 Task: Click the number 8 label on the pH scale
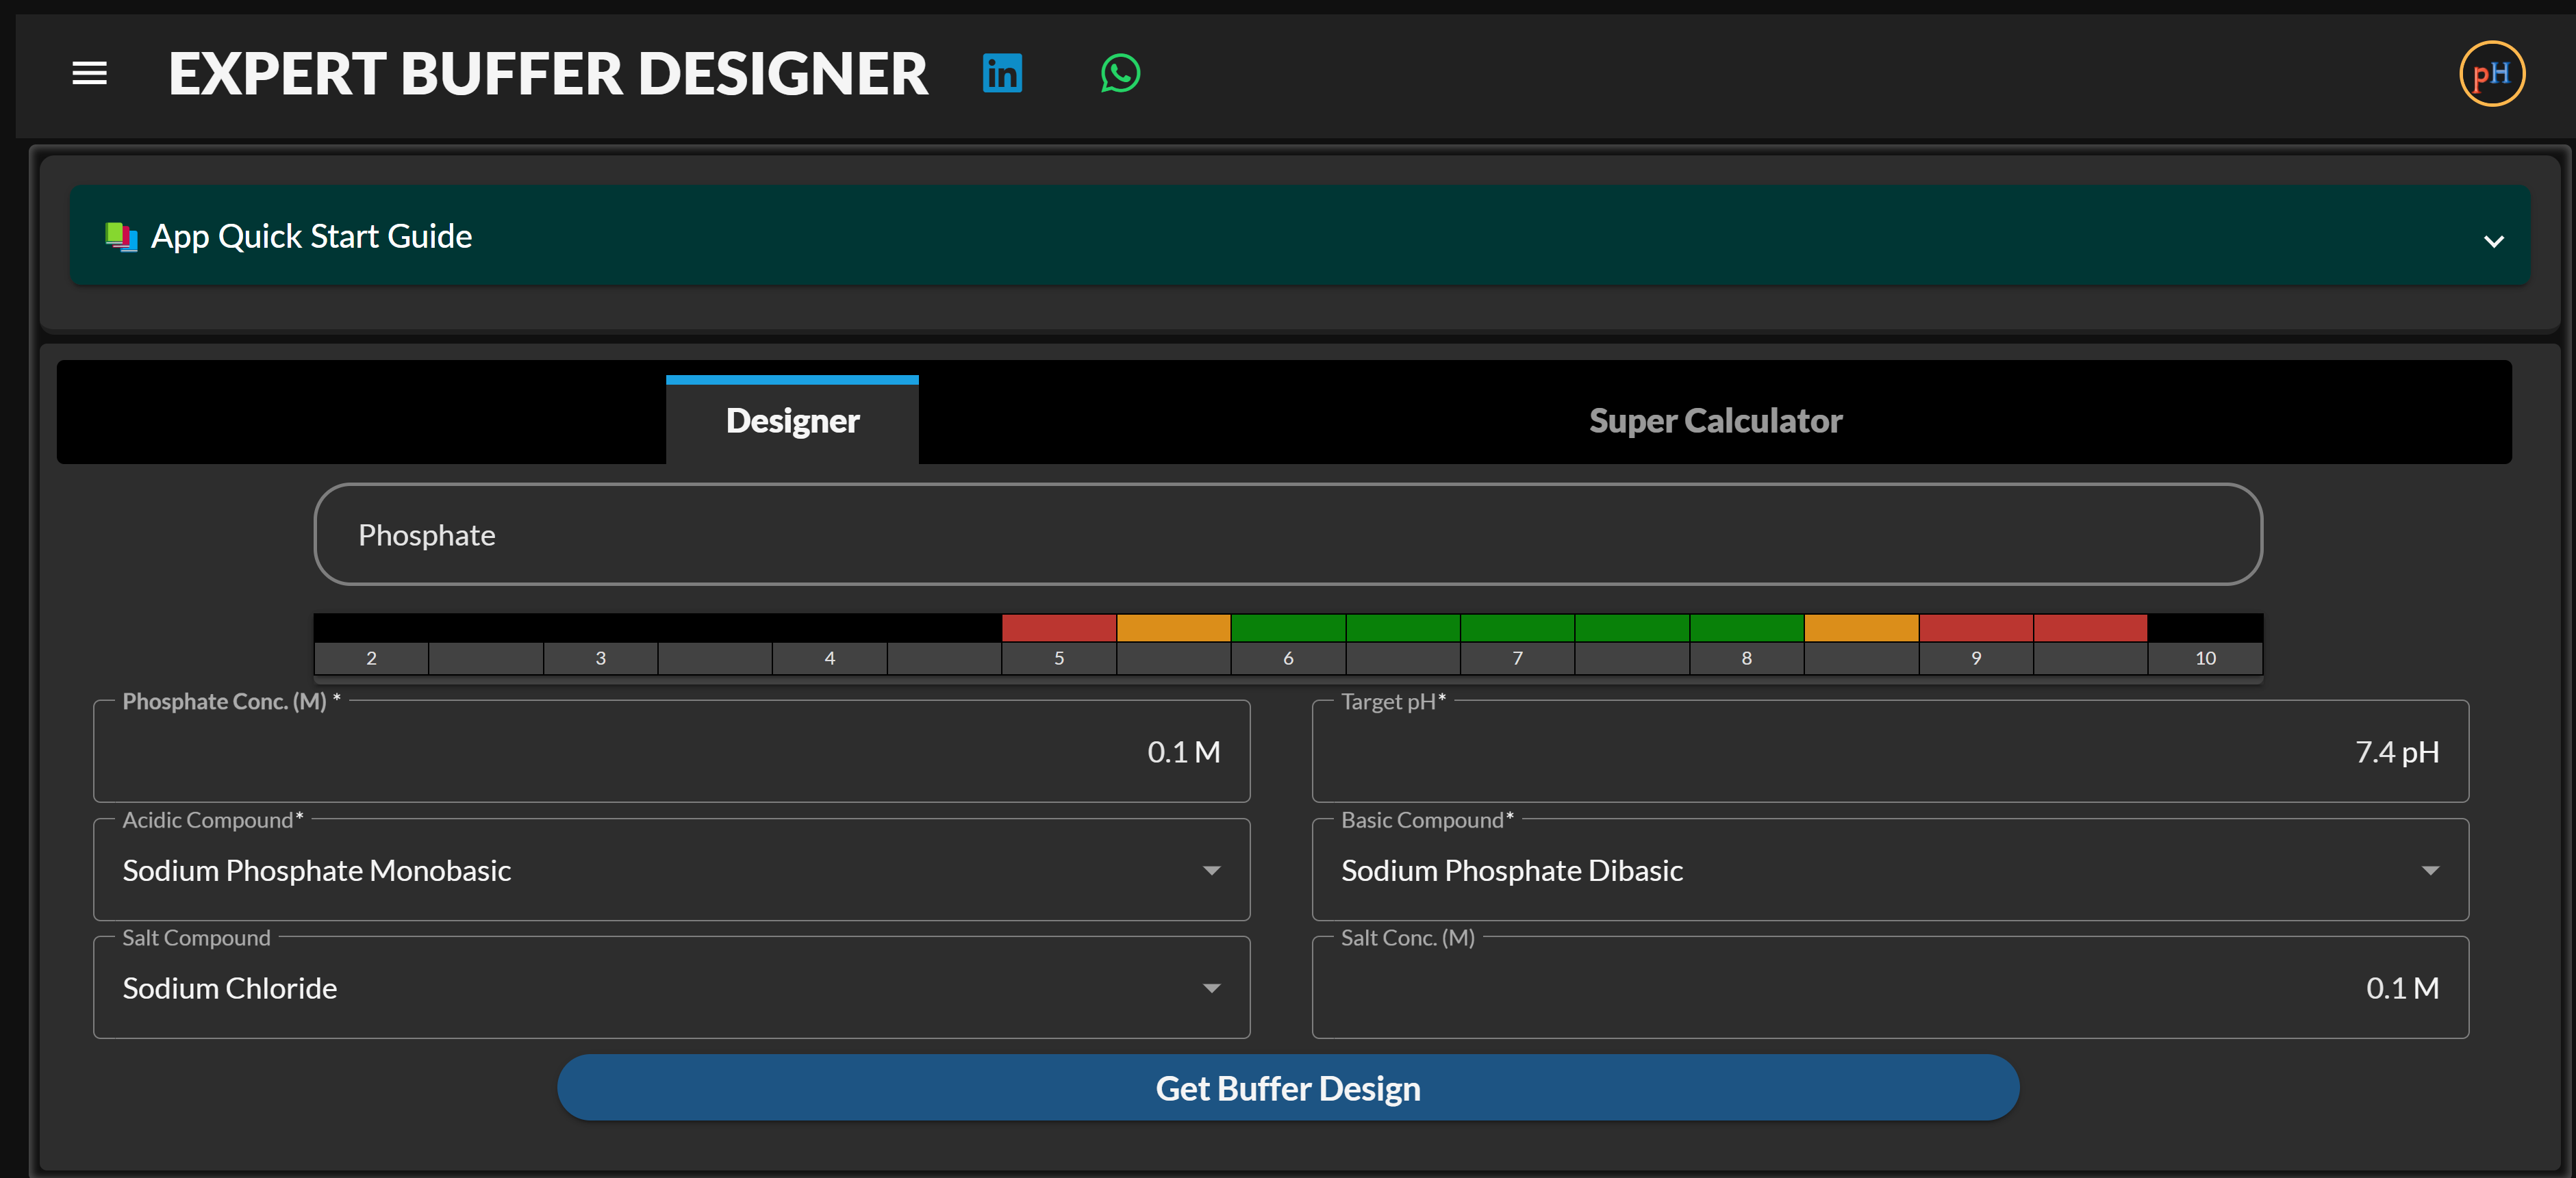coord(1746,658)
